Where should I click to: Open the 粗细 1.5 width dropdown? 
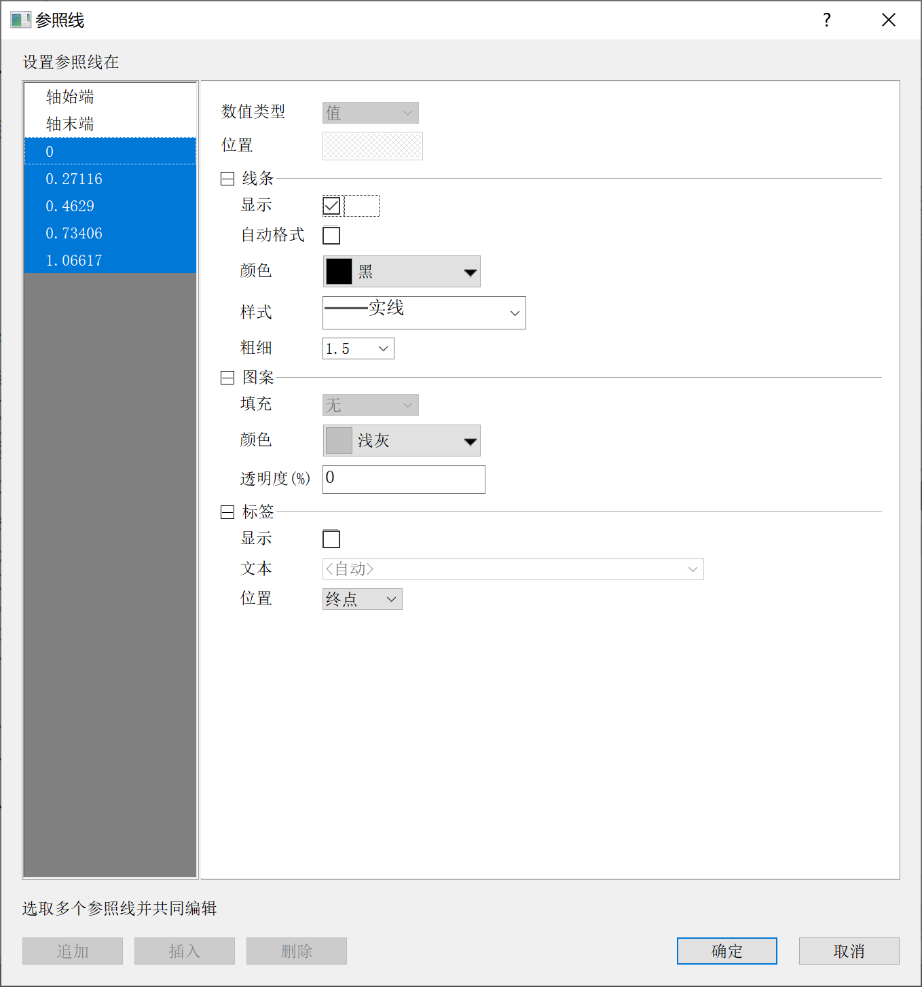(358, 348)
